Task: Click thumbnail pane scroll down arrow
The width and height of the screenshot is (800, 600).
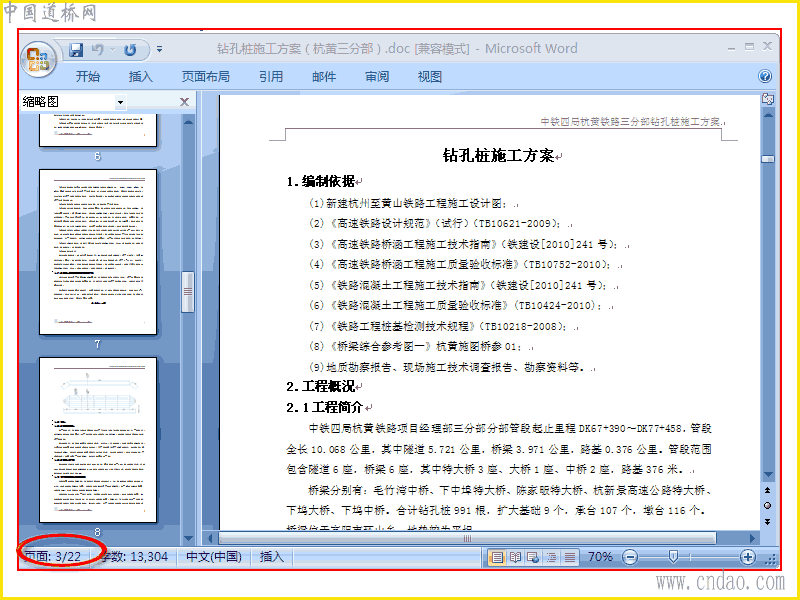Action: coord(188,538)
